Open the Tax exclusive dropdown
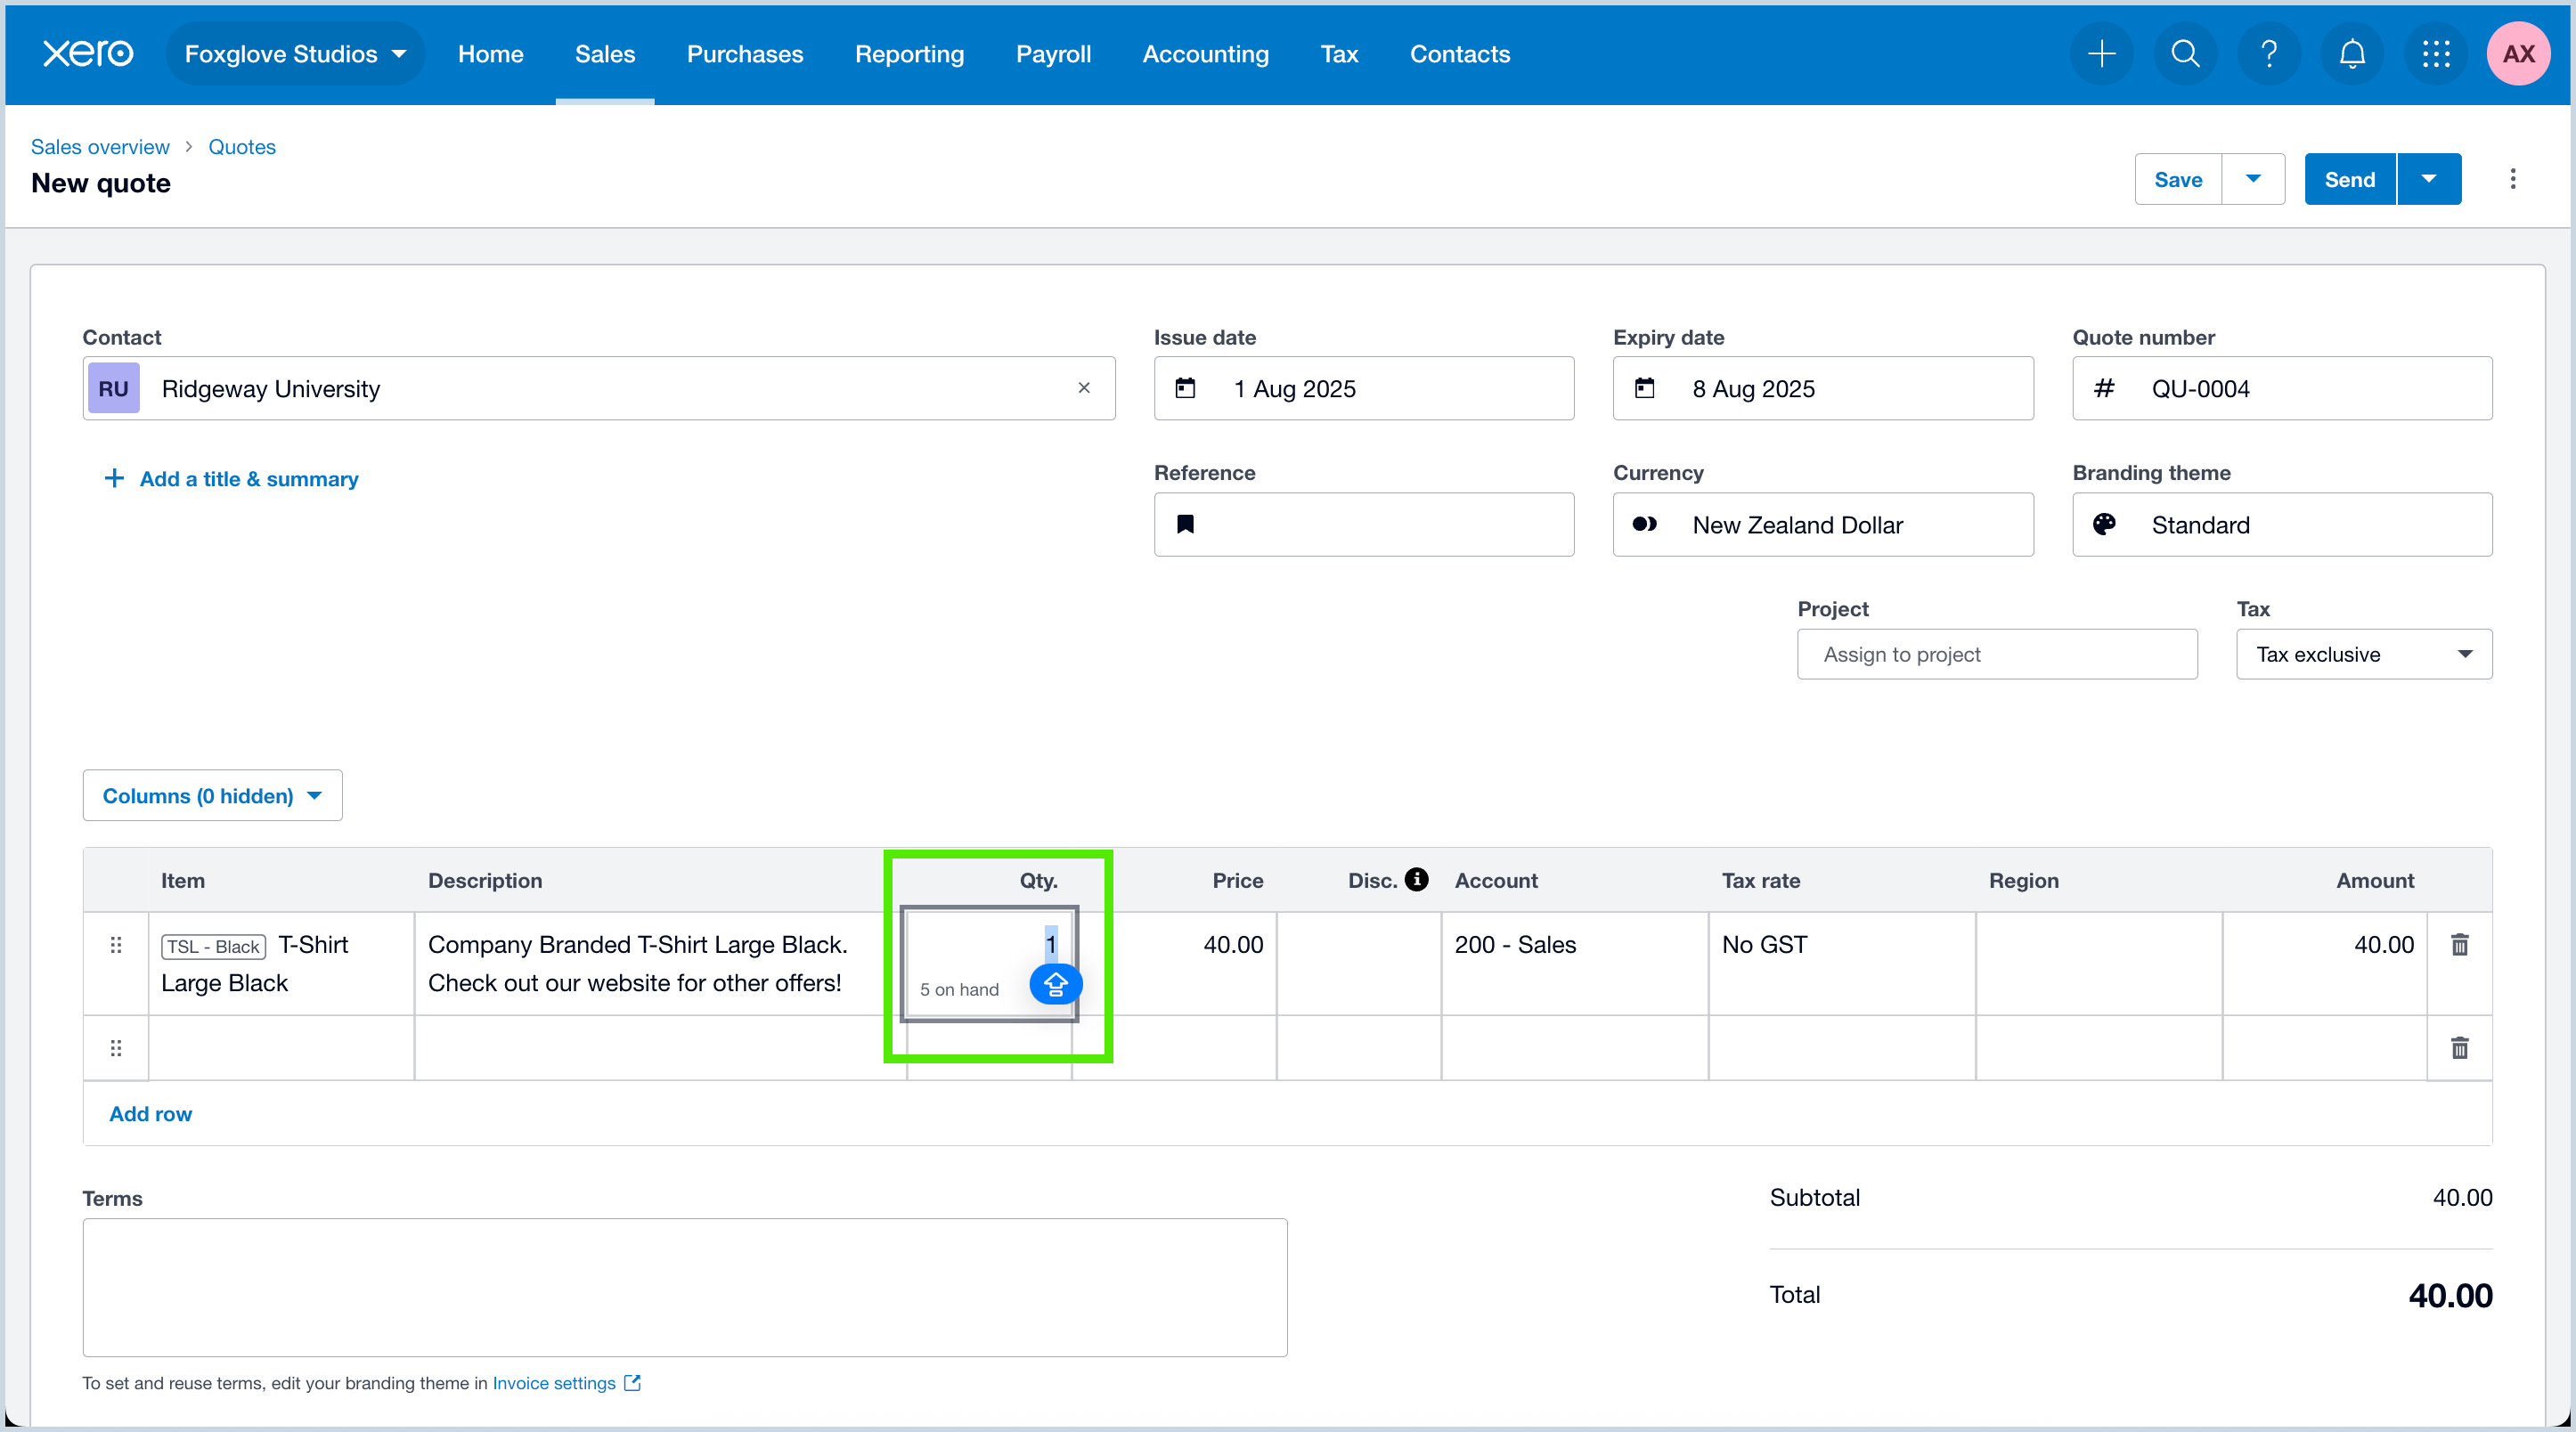Image resolution: width=2576 pixels, height=1432 pixels. coord(2364,654)
